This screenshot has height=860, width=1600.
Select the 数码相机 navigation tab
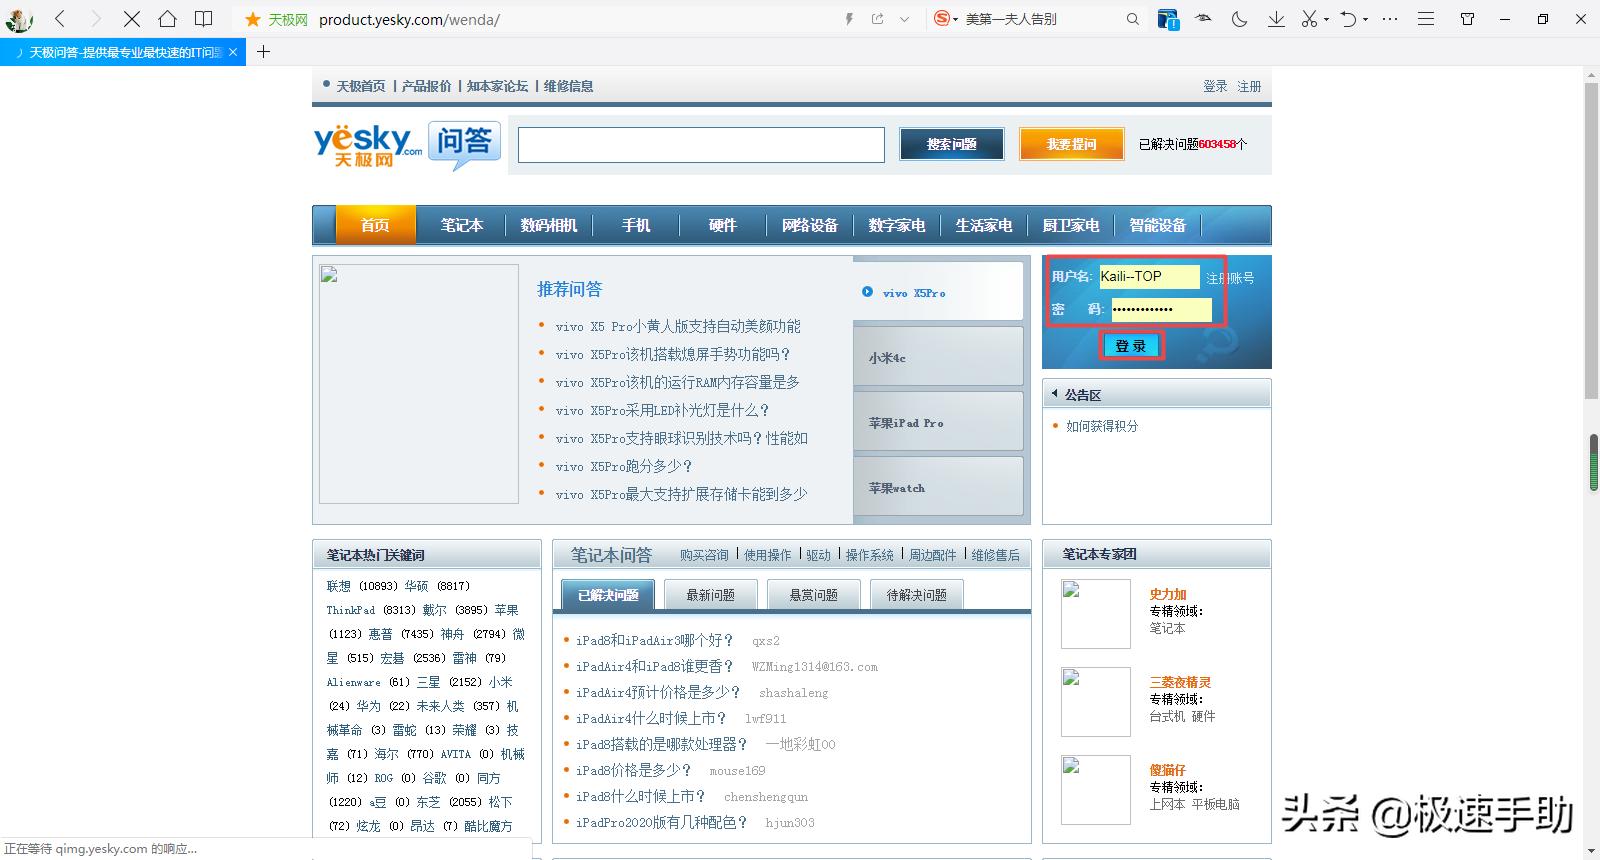[x=548, y=225]
